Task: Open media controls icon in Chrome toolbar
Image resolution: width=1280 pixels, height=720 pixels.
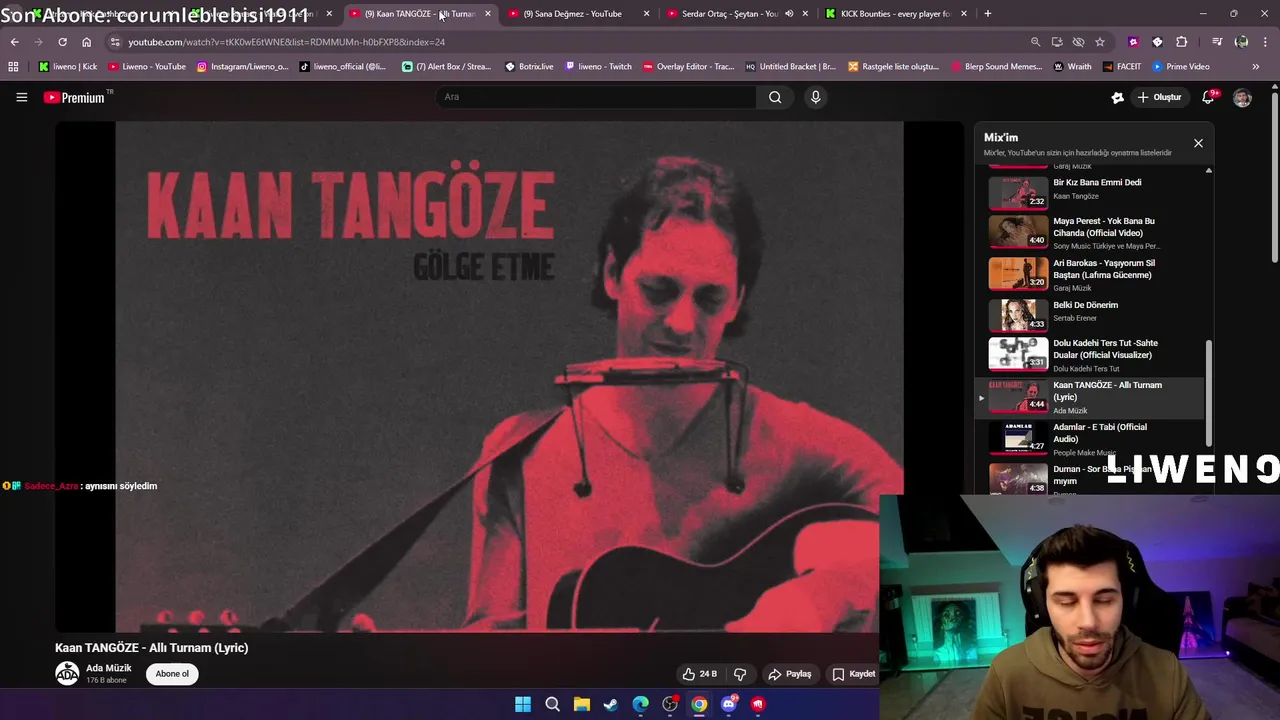Action: pos(1217,42)
